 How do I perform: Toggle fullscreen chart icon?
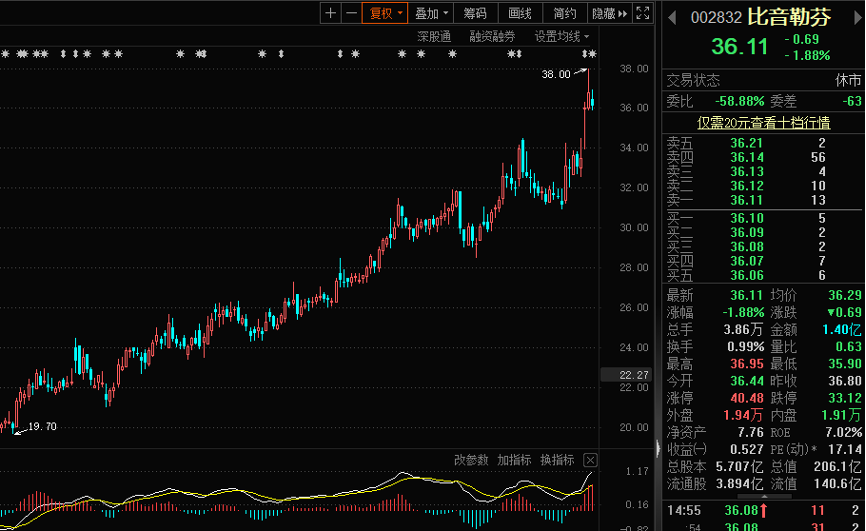click(x=643, y=13)
